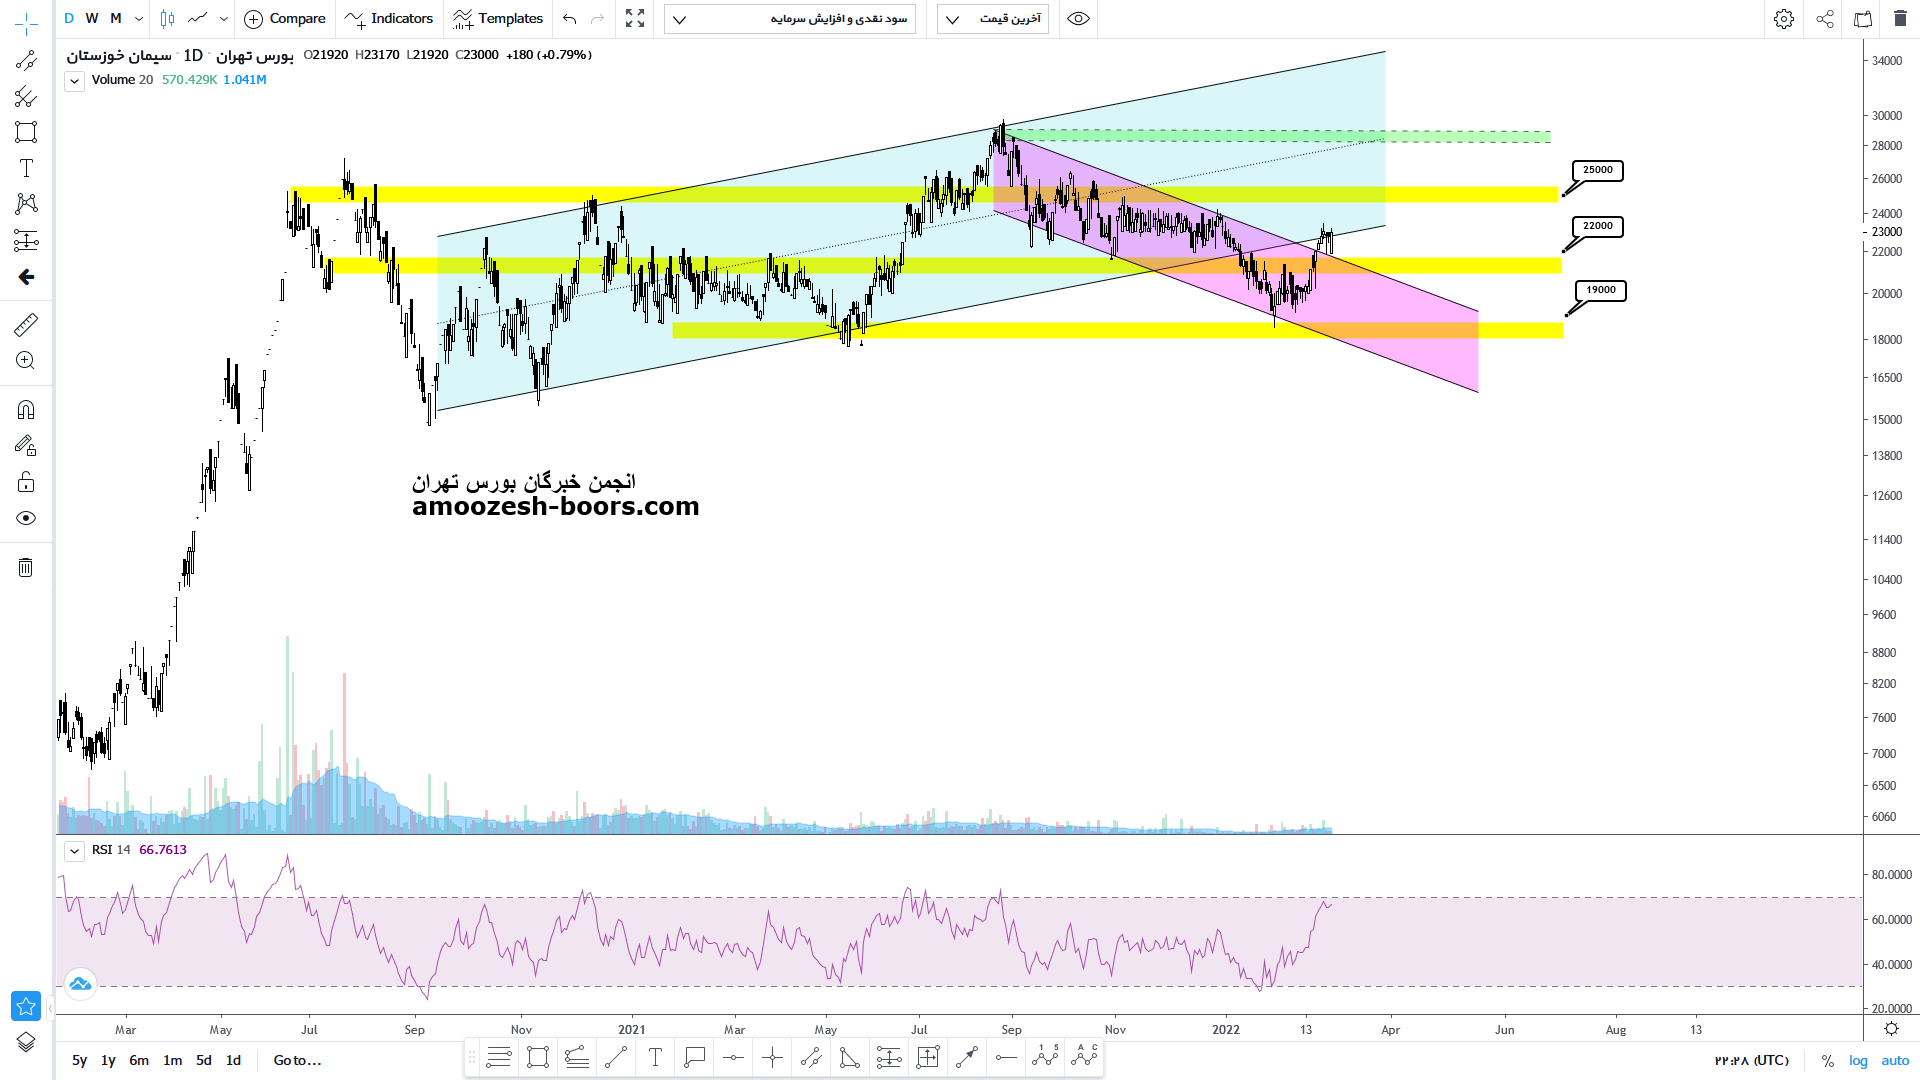Open chart settings gear icon
1920x1080 pixels.
(1784, 19)
